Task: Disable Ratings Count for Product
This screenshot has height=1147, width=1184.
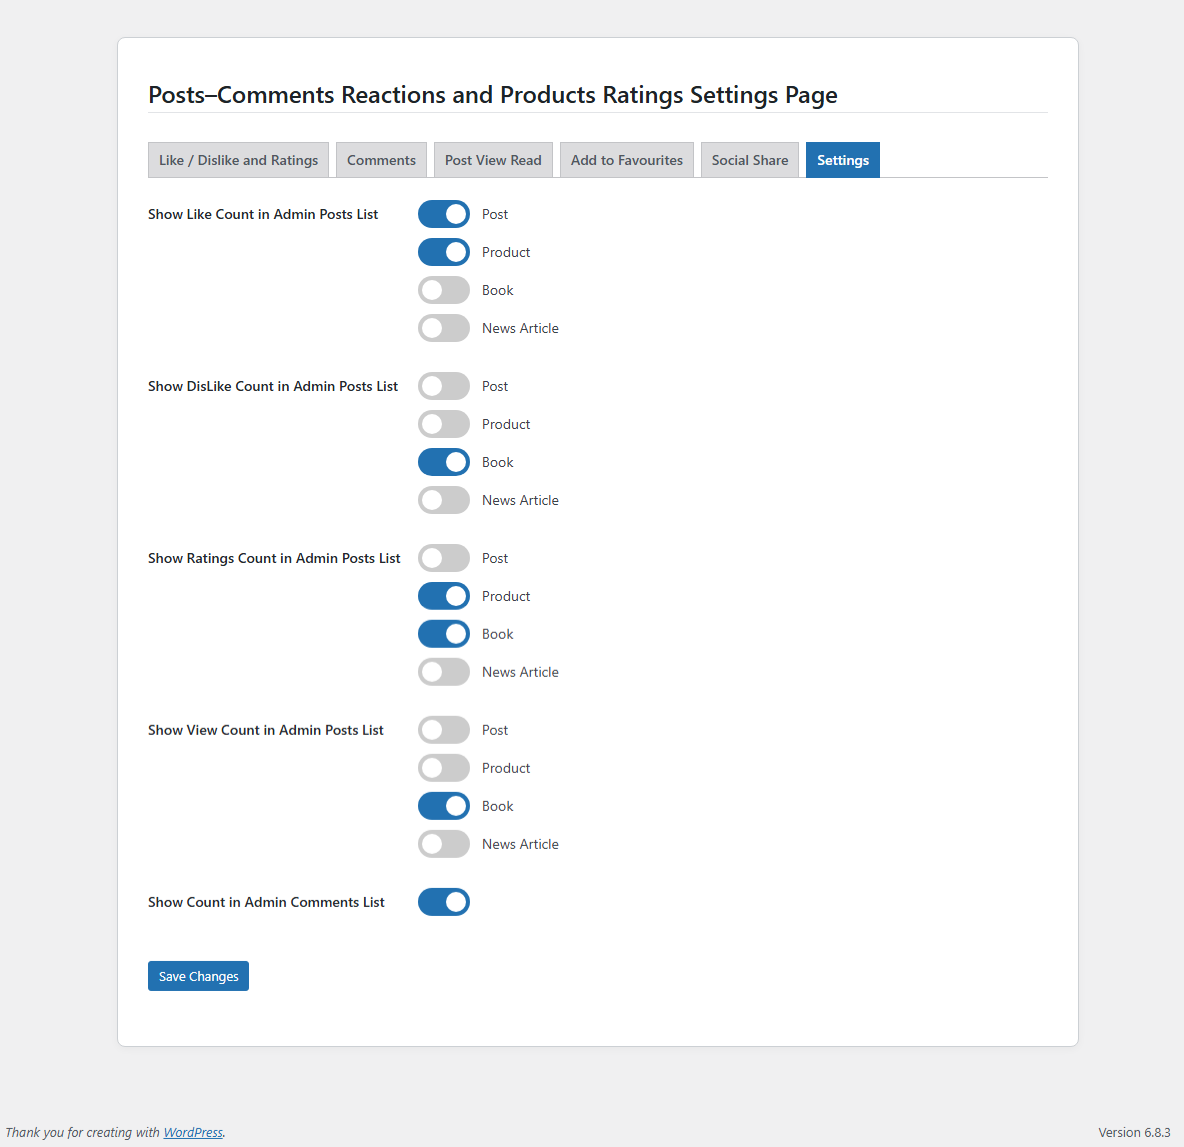Action: pyautogui.click(x=443, y=596)
